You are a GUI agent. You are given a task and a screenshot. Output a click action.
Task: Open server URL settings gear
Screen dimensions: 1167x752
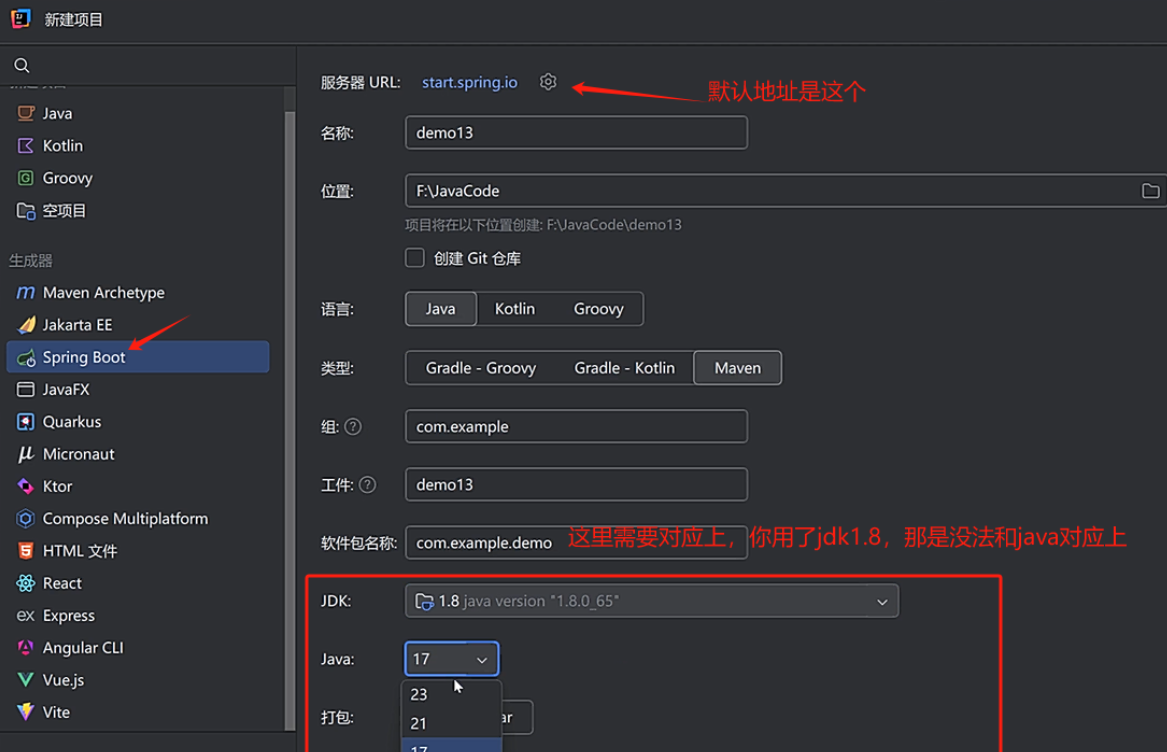[x=548, y=82]
